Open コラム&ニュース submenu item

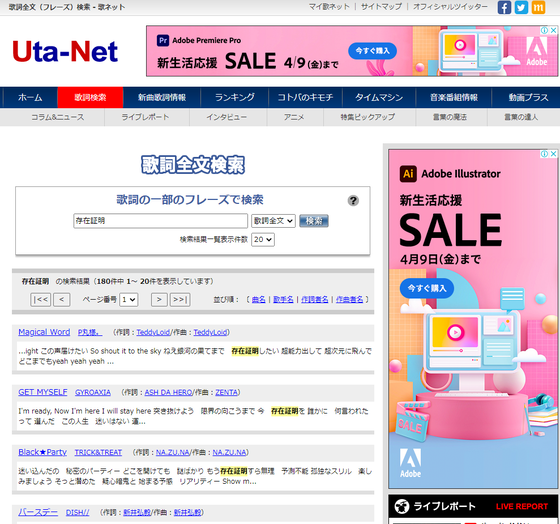(58, 117)
